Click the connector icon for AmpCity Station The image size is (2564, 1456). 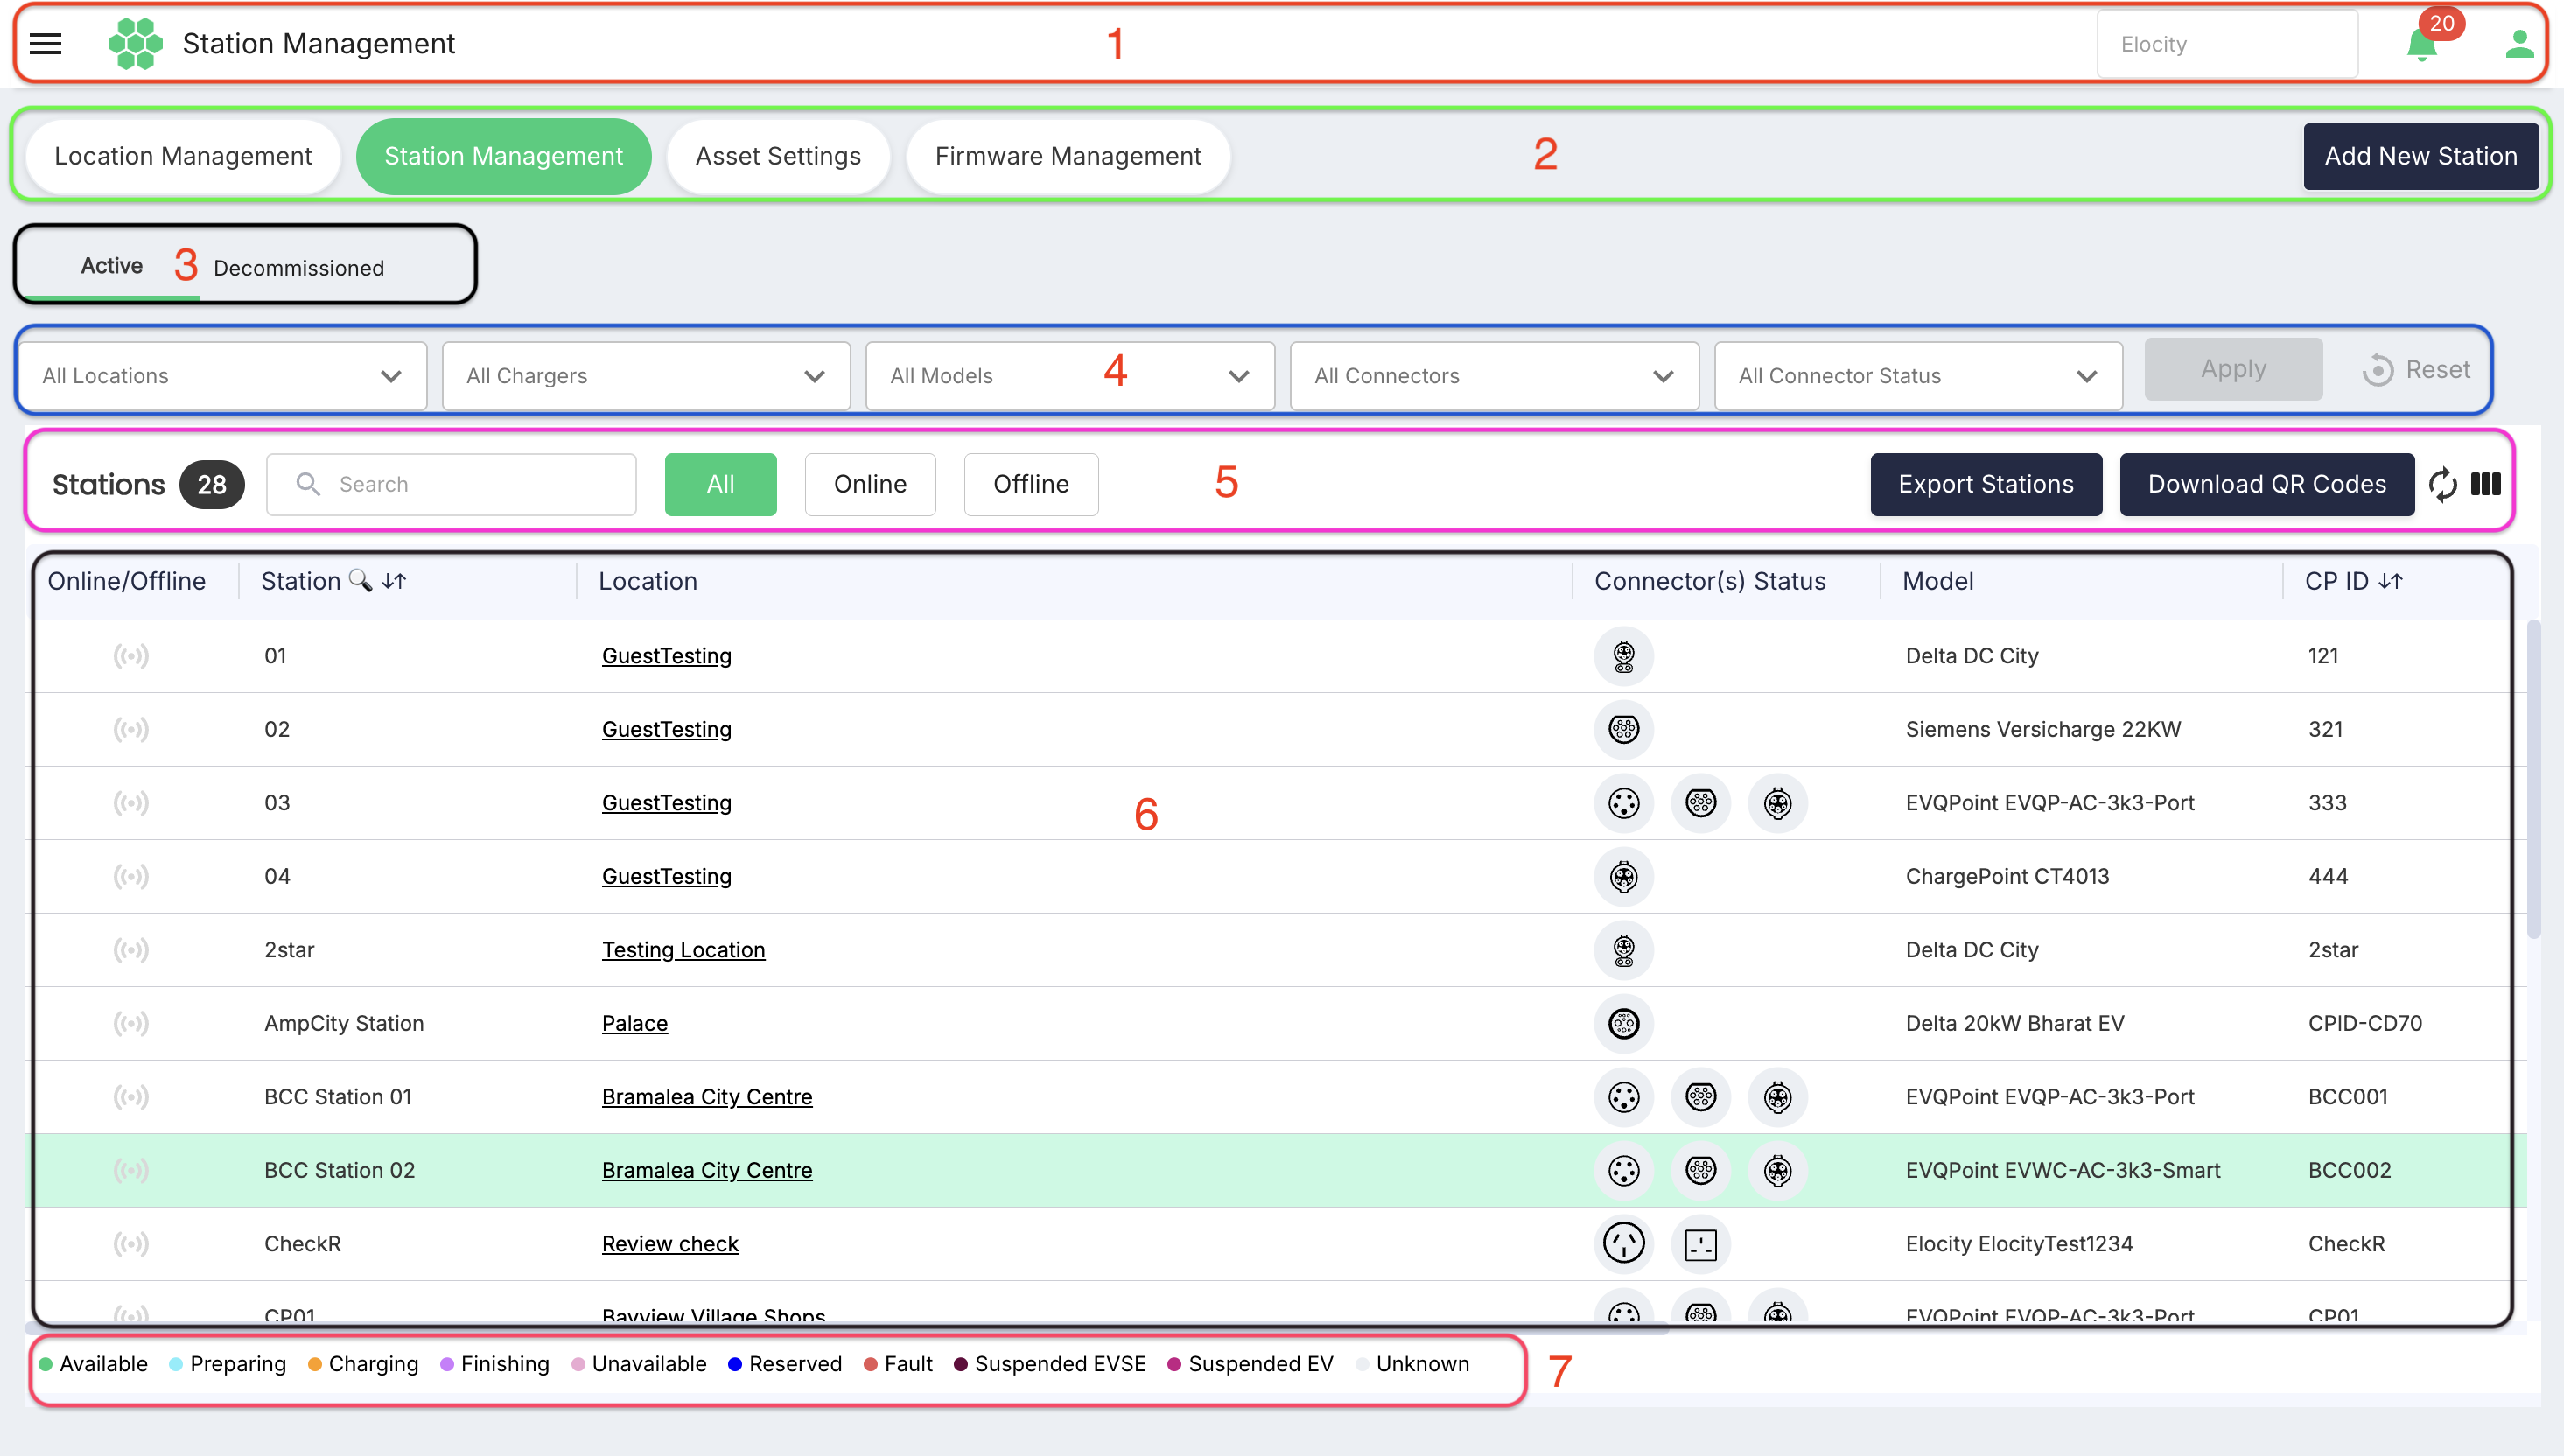coord(1623,1023)
